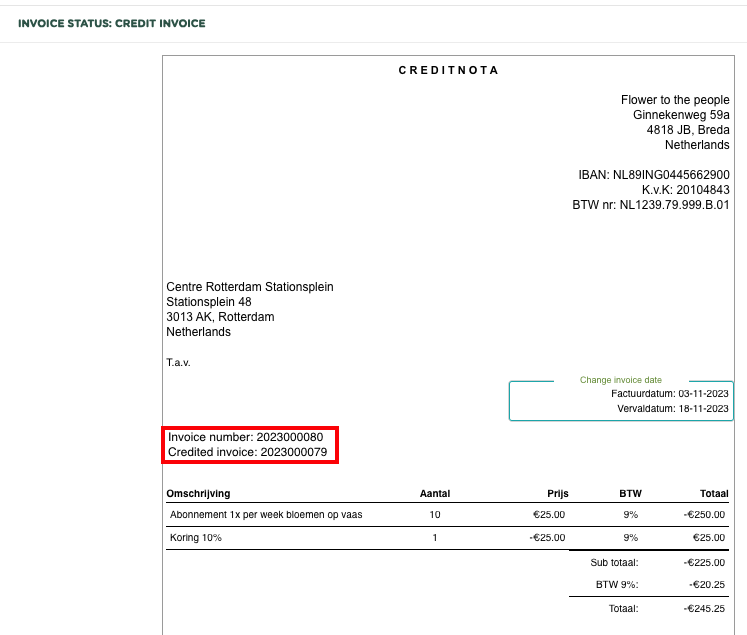Click 'Credited invoice: 2023000079'
The width and height of the screenshot is (747, 635).
247,452
